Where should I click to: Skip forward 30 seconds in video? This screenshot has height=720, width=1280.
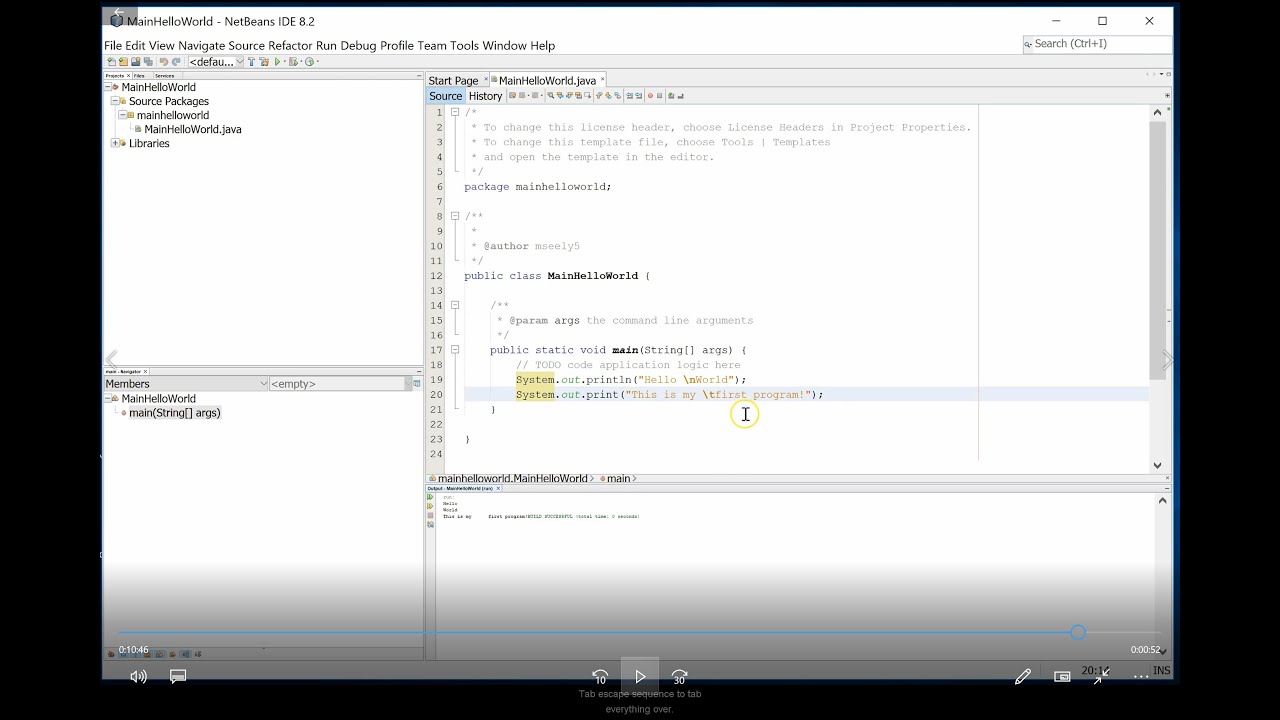[680, 677]
